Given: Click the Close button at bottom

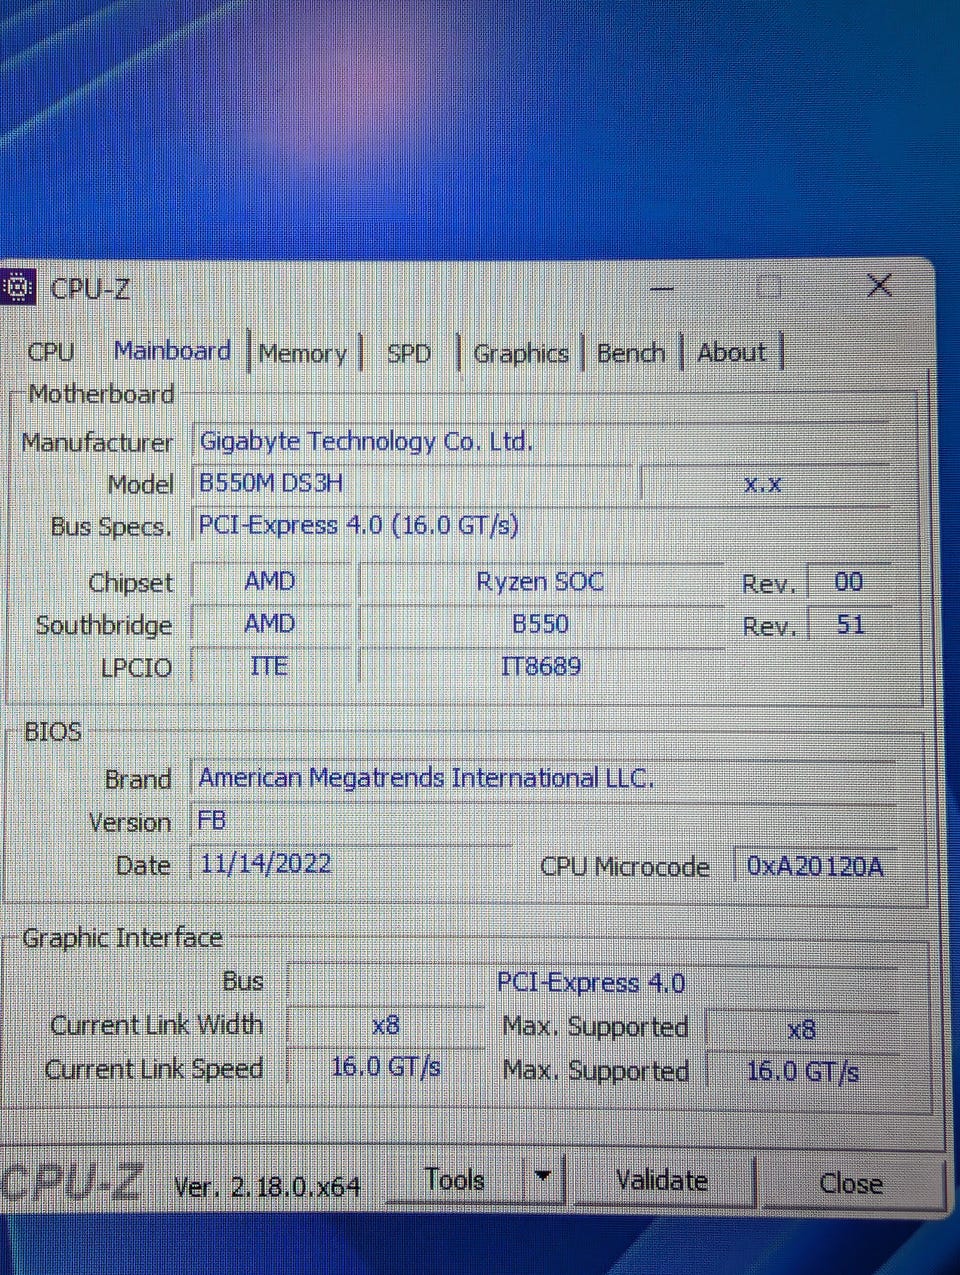Looking at the screenshot, I should [x=850, y=1184].
